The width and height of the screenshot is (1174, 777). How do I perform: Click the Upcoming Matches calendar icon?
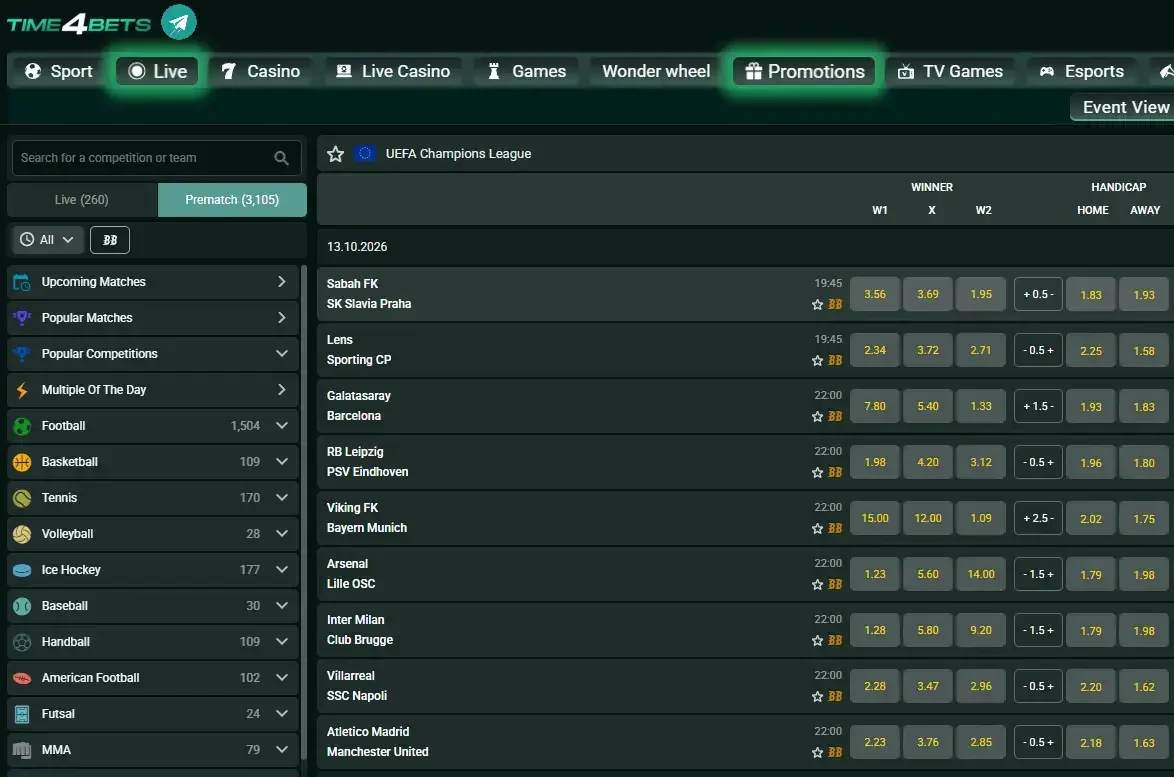(x=22, y=282)
